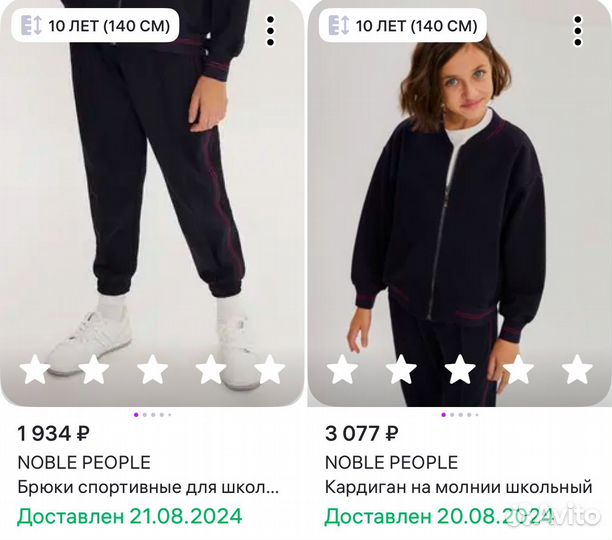Open the 'Брюки спортивные для школ...' title

(x=149, y=488)
